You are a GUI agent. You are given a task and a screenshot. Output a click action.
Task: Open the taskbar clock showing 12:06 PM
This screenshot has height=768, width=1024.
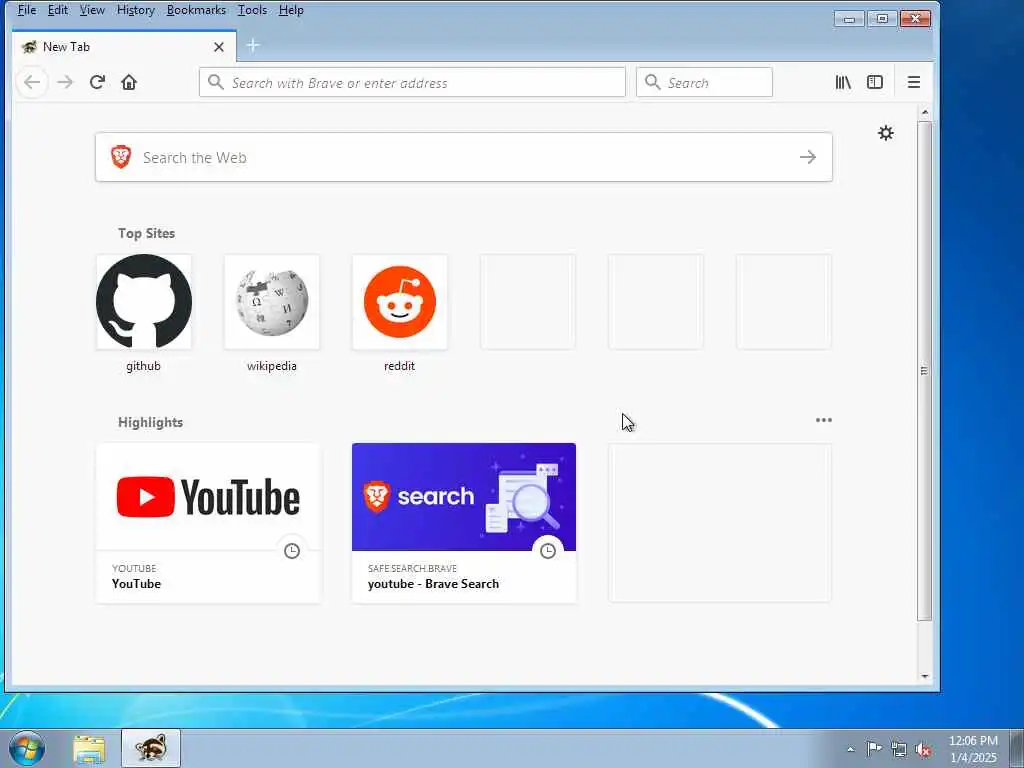[973, 749]
